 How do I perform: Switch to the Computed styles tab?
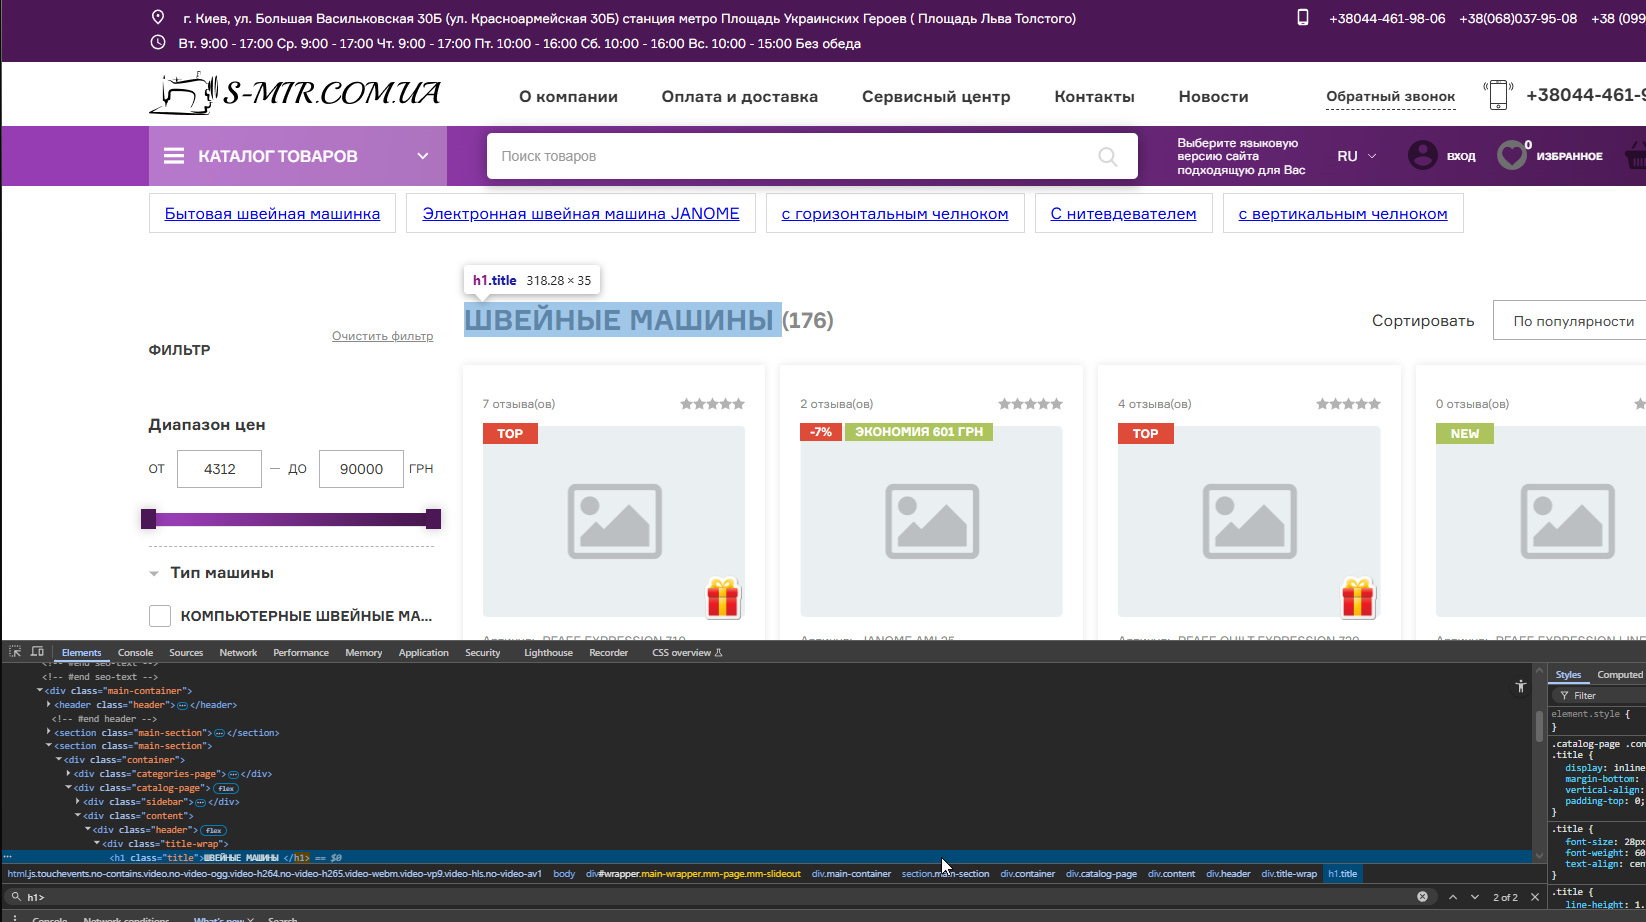[1620, 675]
